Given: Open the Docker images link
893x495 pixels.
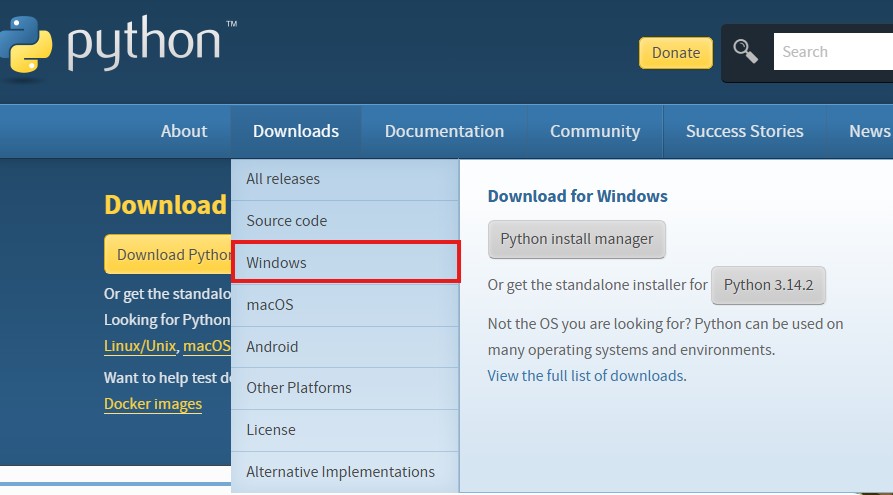Looking at the screenshot, I should click(x=153, y=404).
